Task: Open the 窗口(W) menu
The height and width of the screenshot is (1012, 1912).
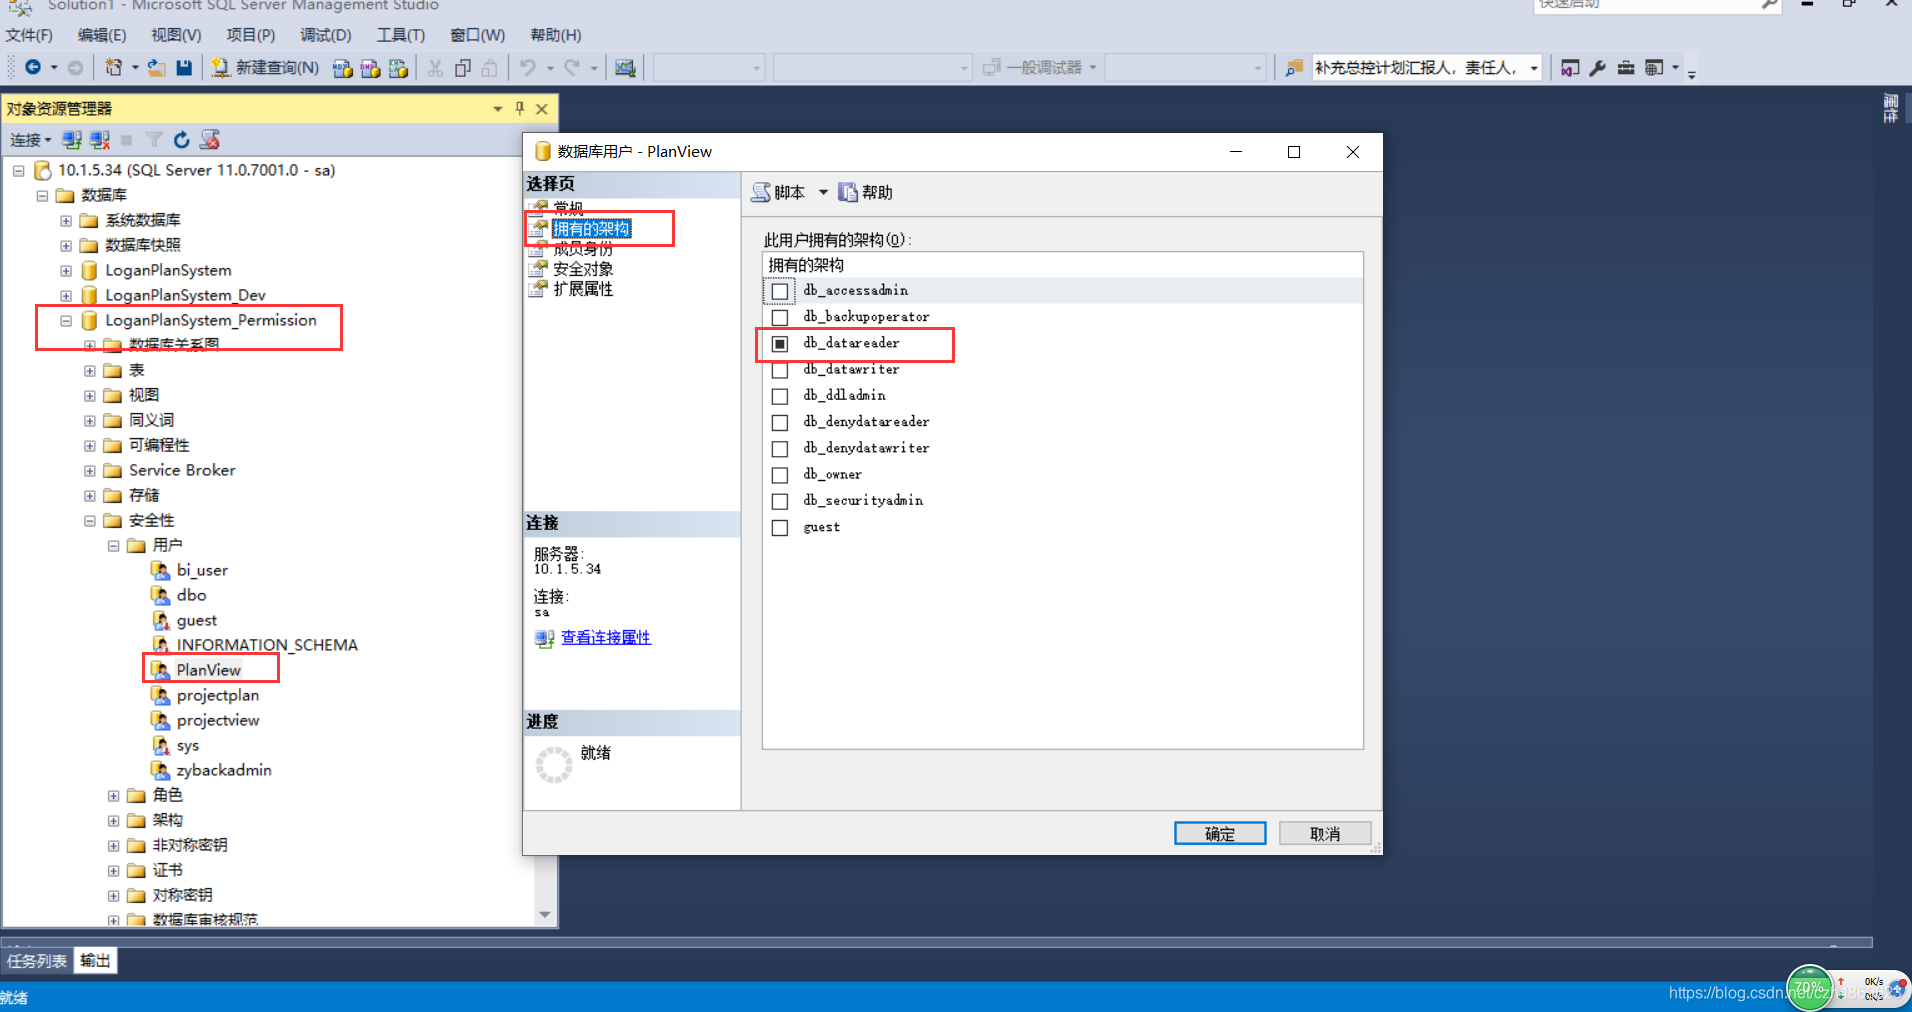Action: pyautogui.click(x=478, y=35)
